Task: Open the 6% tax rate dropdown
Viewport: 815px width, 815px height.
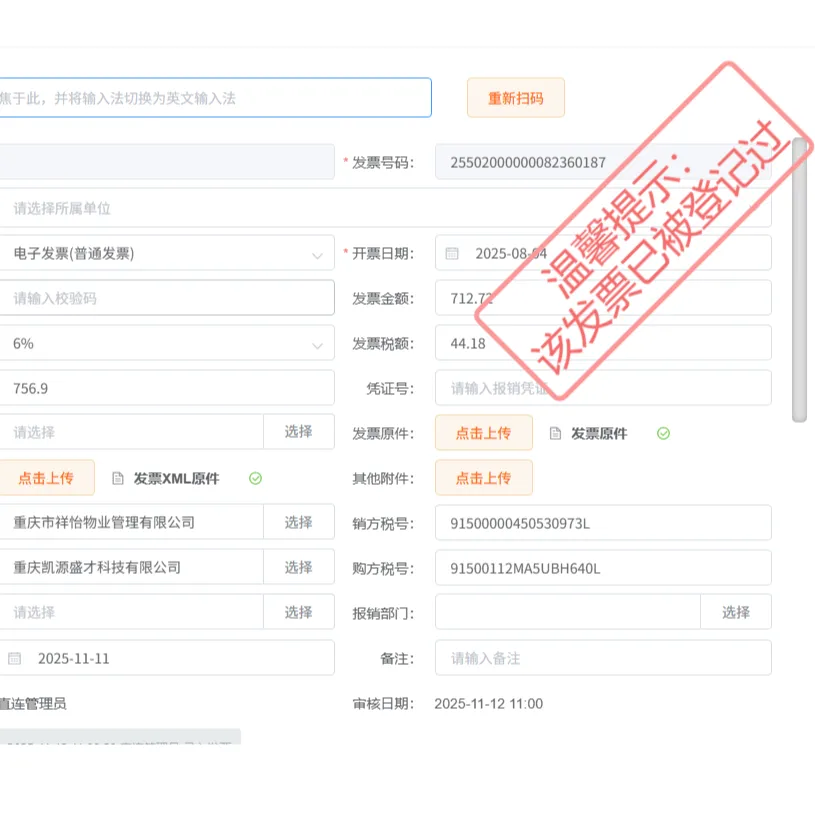Action: coord(319,342)
